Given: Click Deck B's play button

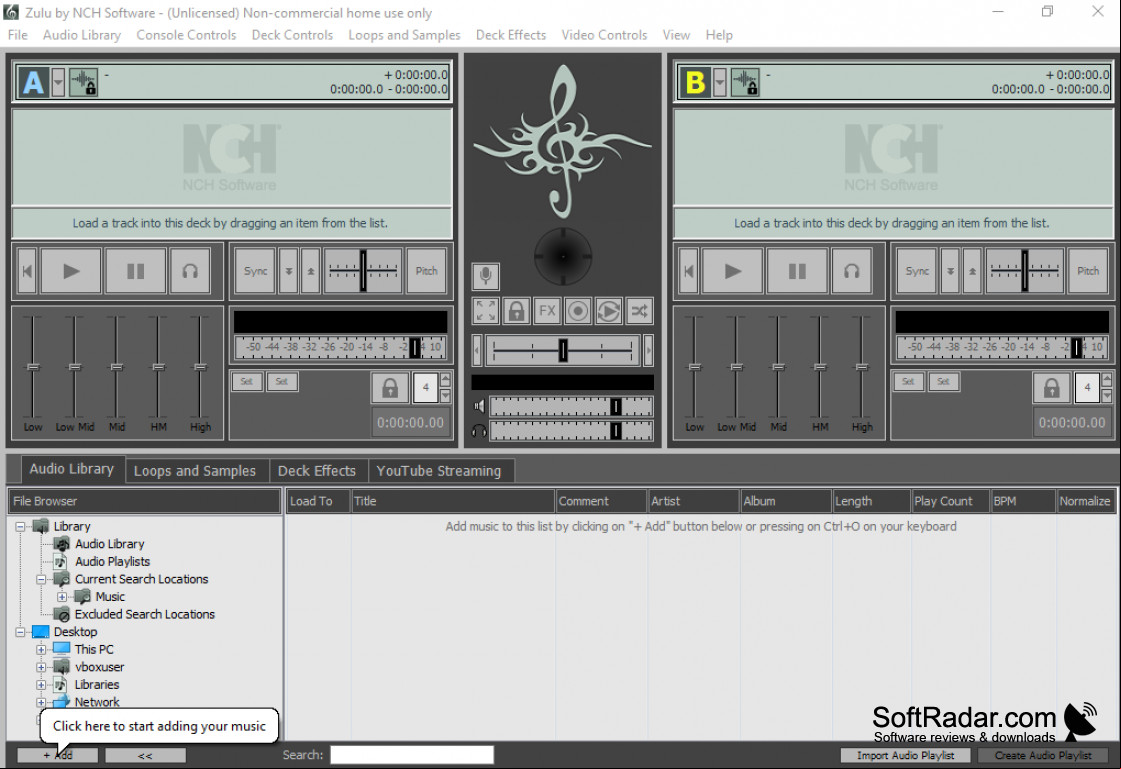Looking at the screenshot, I should 733,271.
